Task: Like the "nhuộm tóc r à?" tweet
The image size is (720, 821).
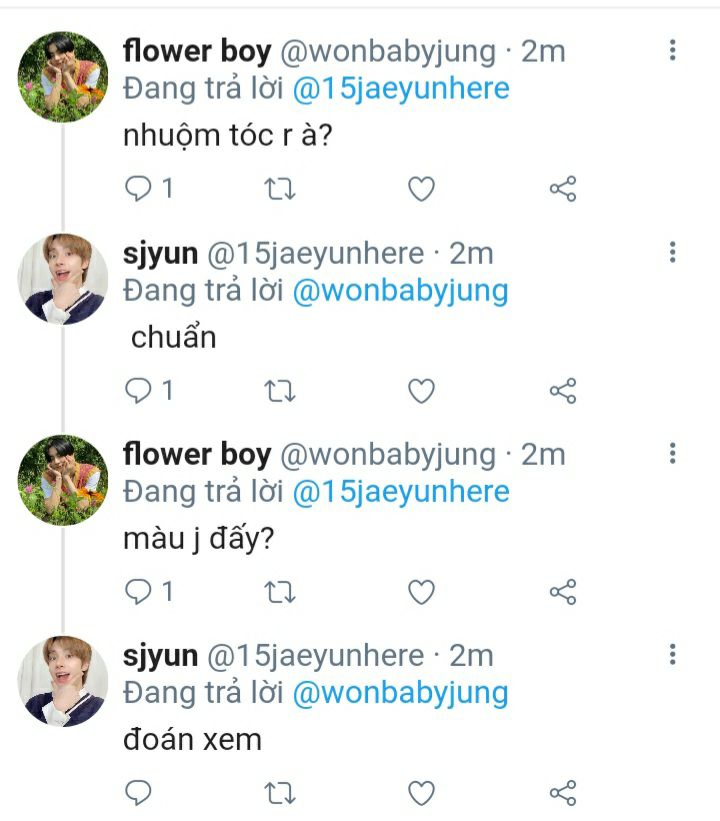Action: [x=422, y=189]
